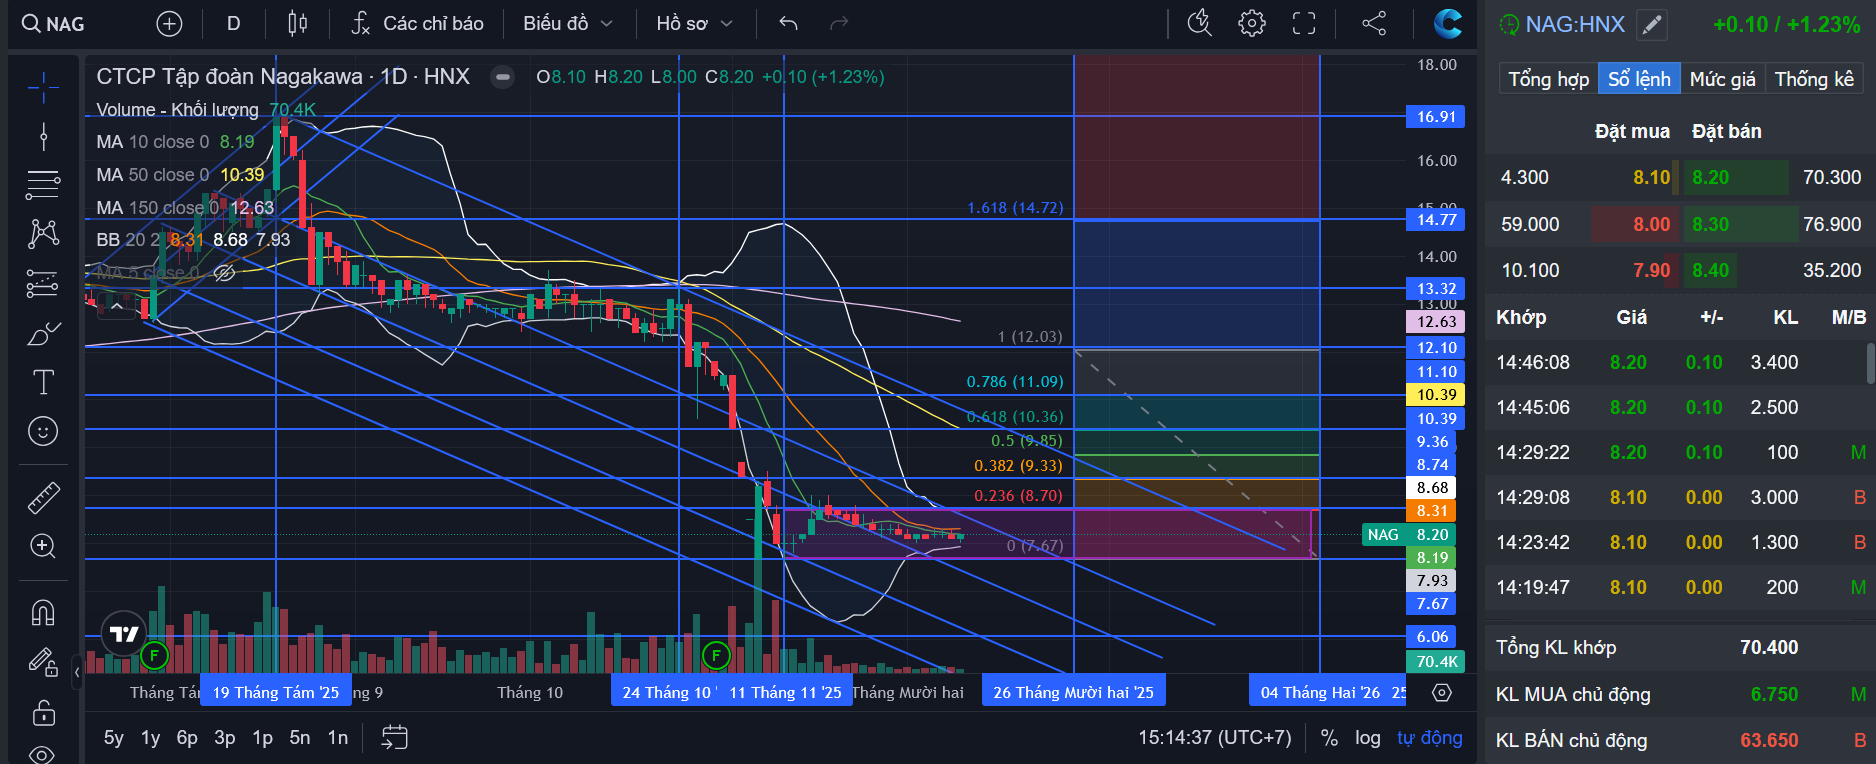Collapse the indicator legend with chevron
Screen dimensions: 1876x764
coord(117,307)
